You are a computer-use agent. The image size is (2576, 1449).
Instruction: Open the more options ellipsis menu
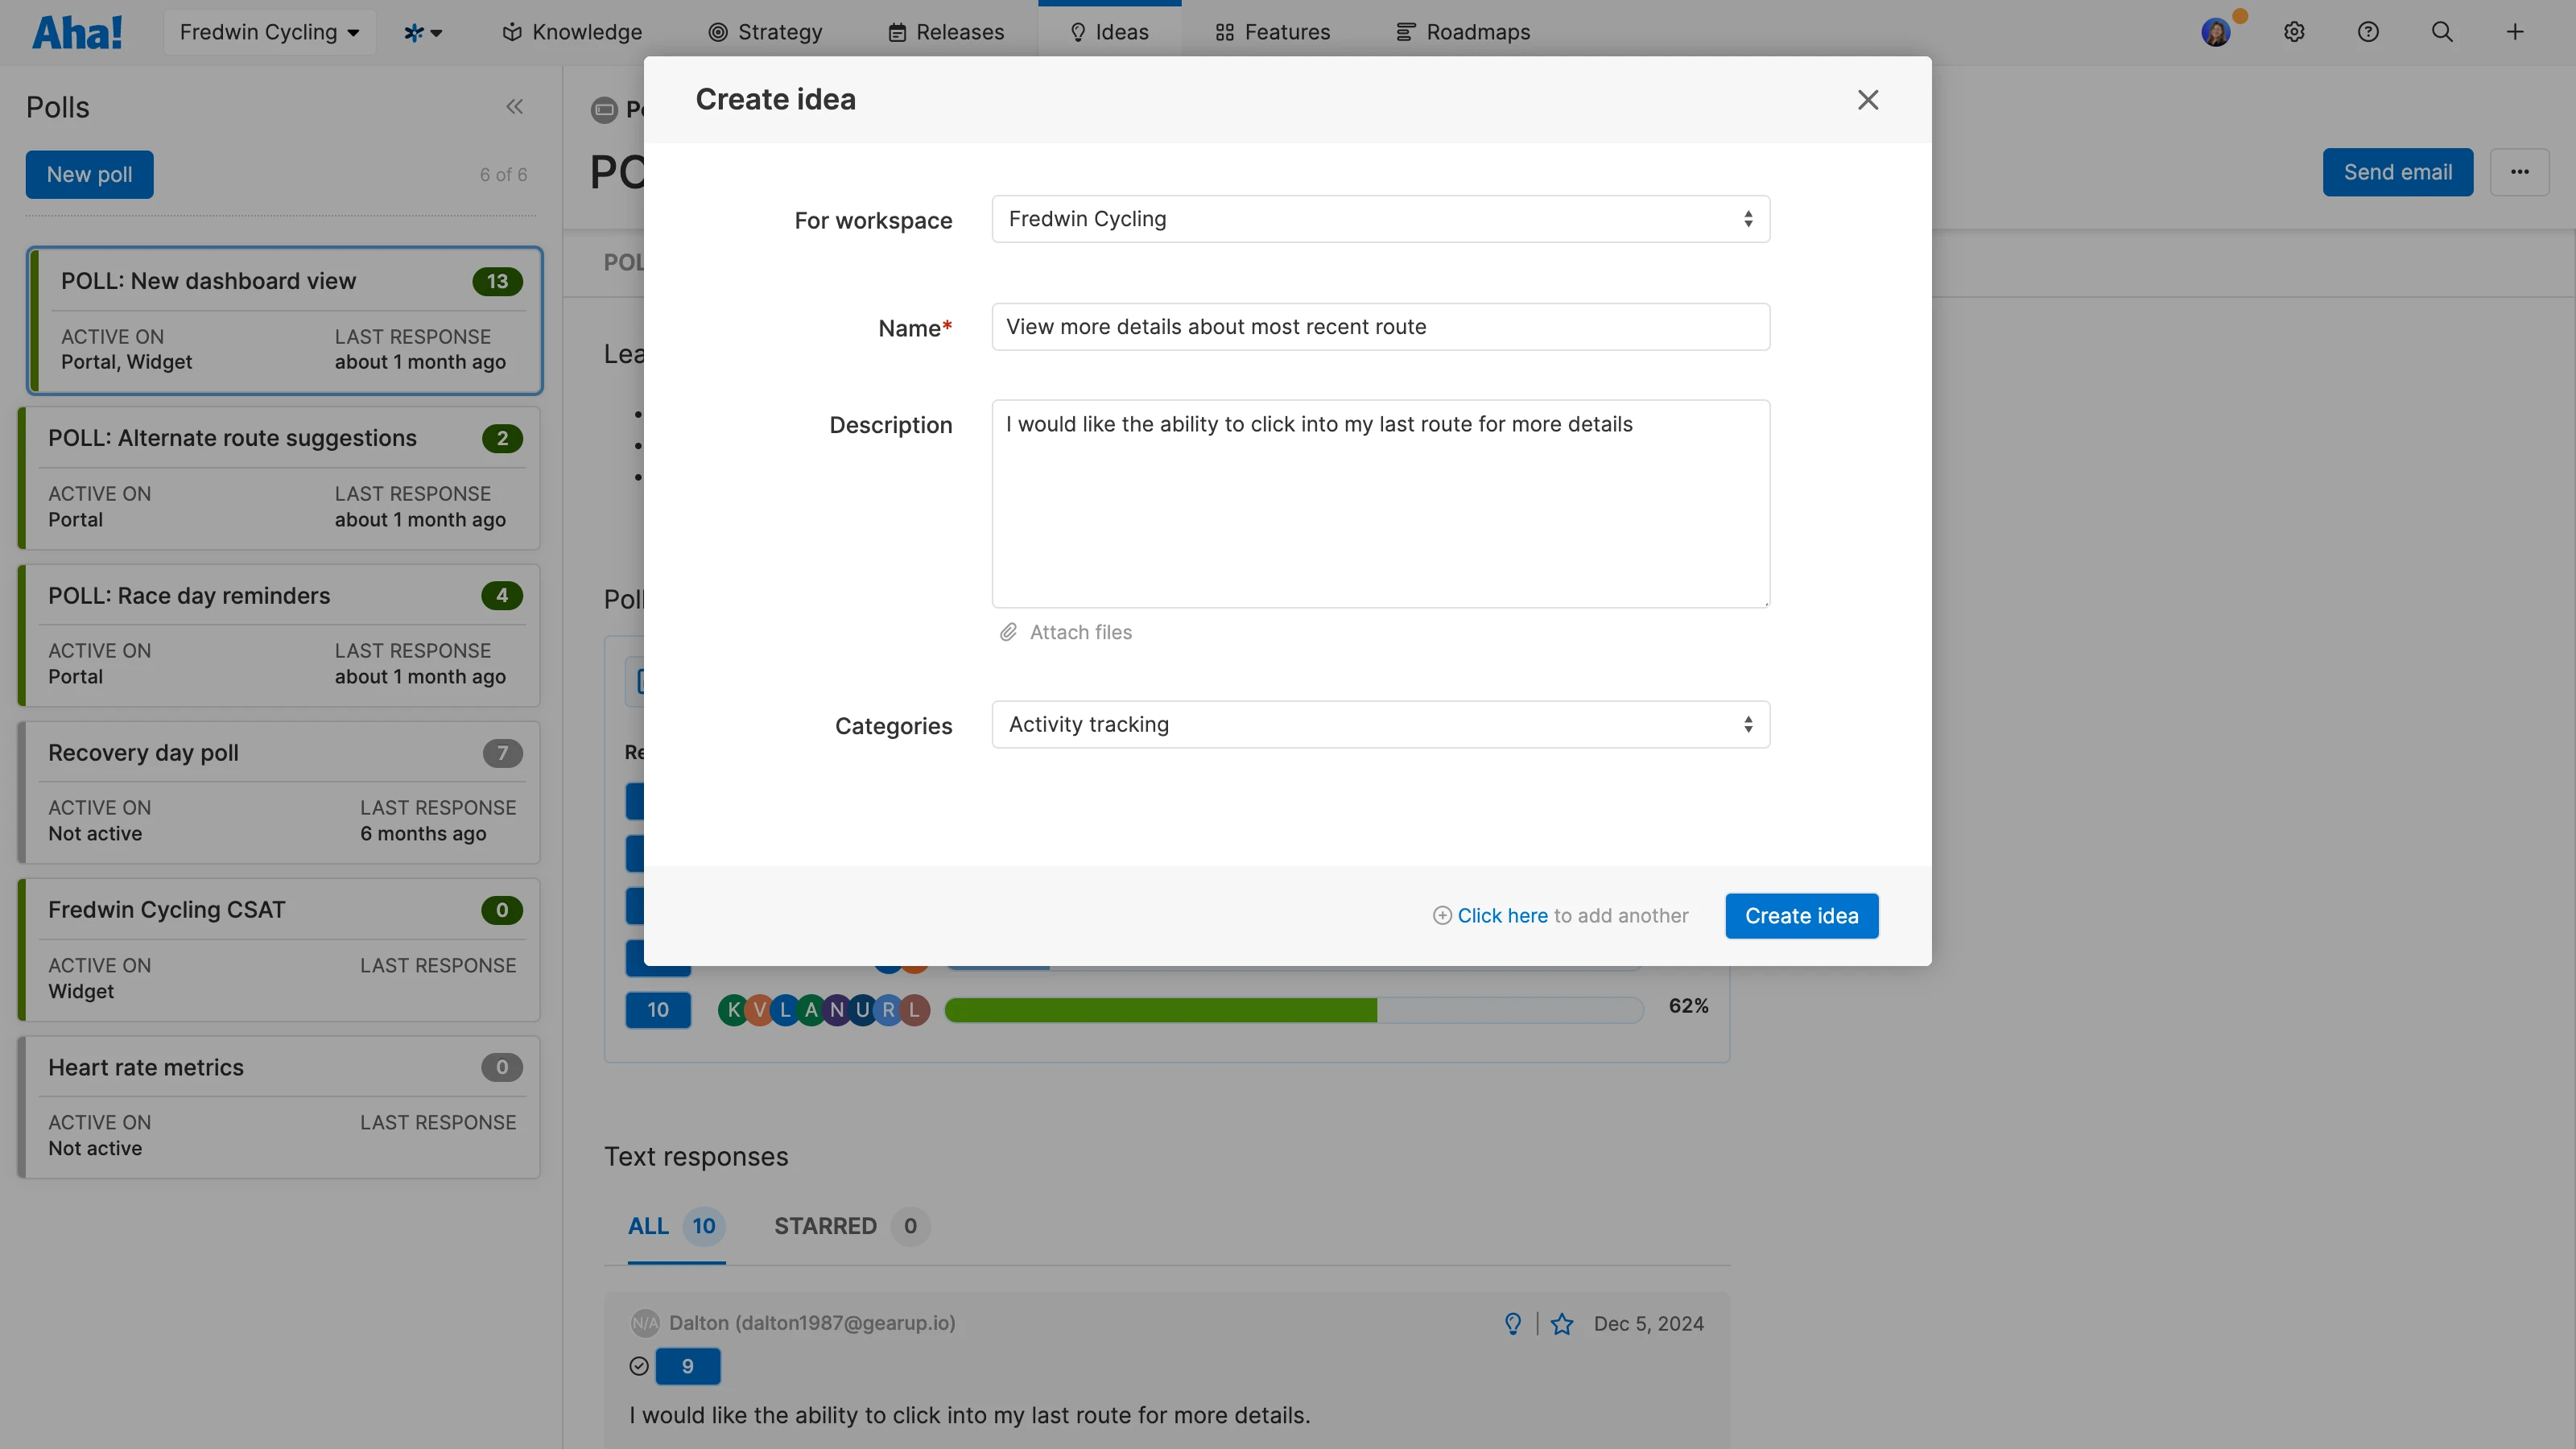tap(2520, 171)
